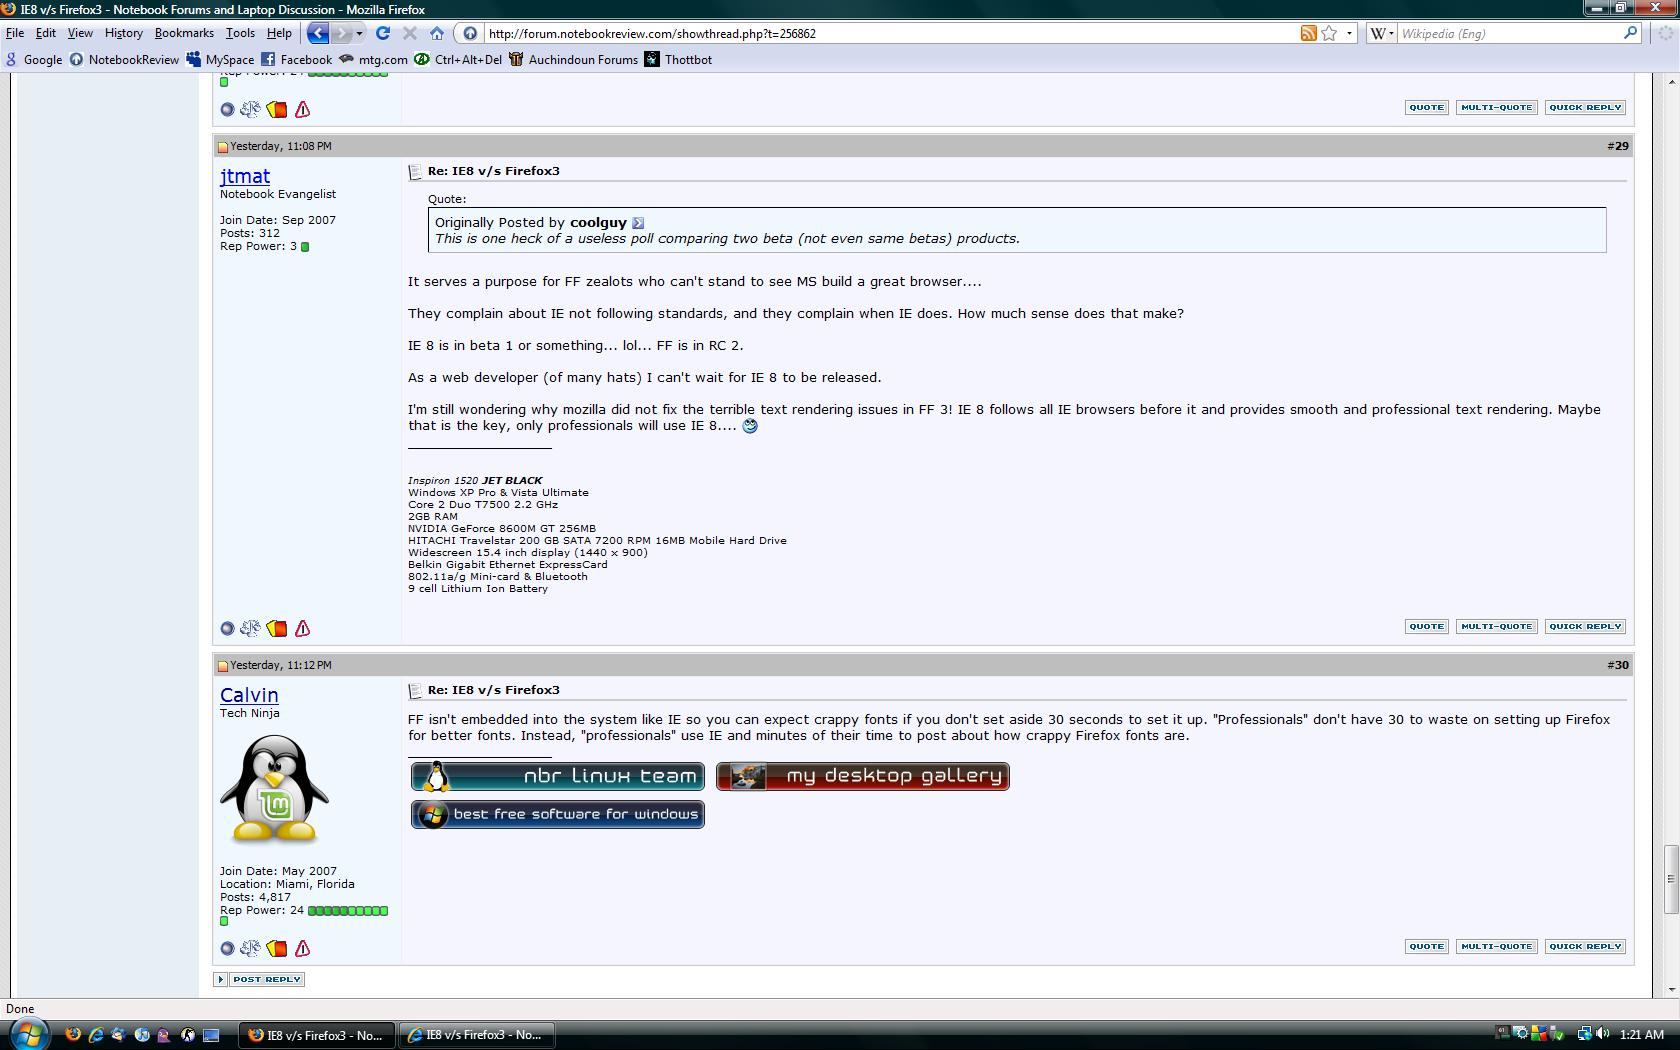Switch to Internet Explorer taskbar window
The width and height of the screenshot is (1680, 1050).
point(477,1035)
